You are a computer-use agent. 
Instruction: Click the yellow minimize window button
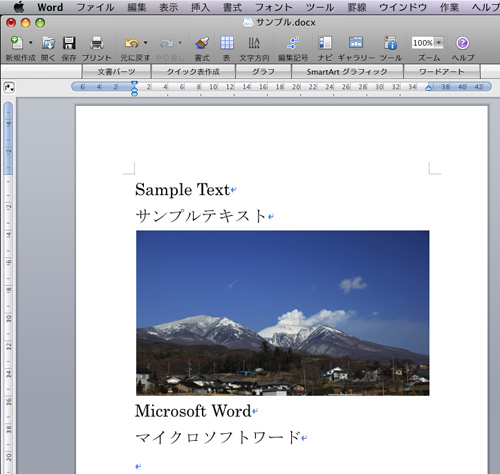(x=26, y=23)
